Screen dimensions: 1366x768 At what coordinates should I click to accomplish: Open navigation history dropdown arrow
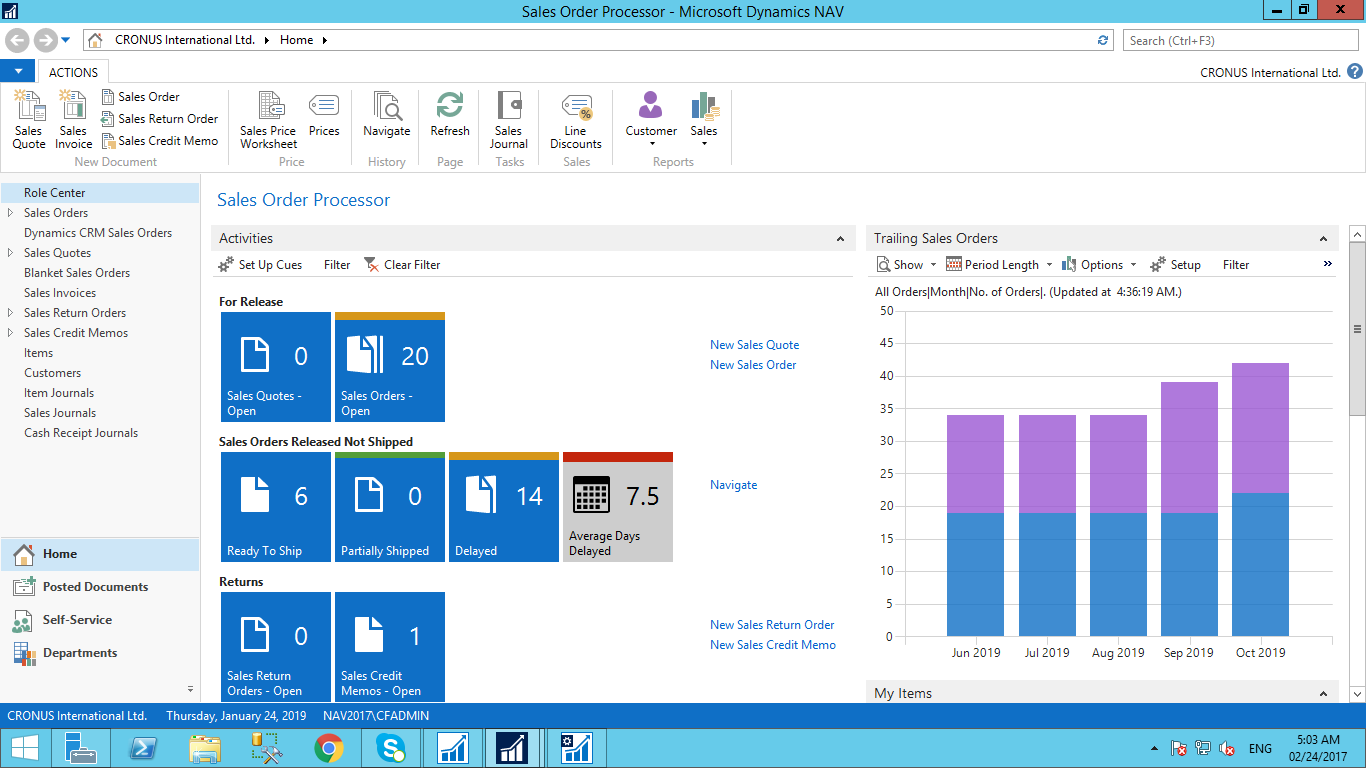pos(66,40)
